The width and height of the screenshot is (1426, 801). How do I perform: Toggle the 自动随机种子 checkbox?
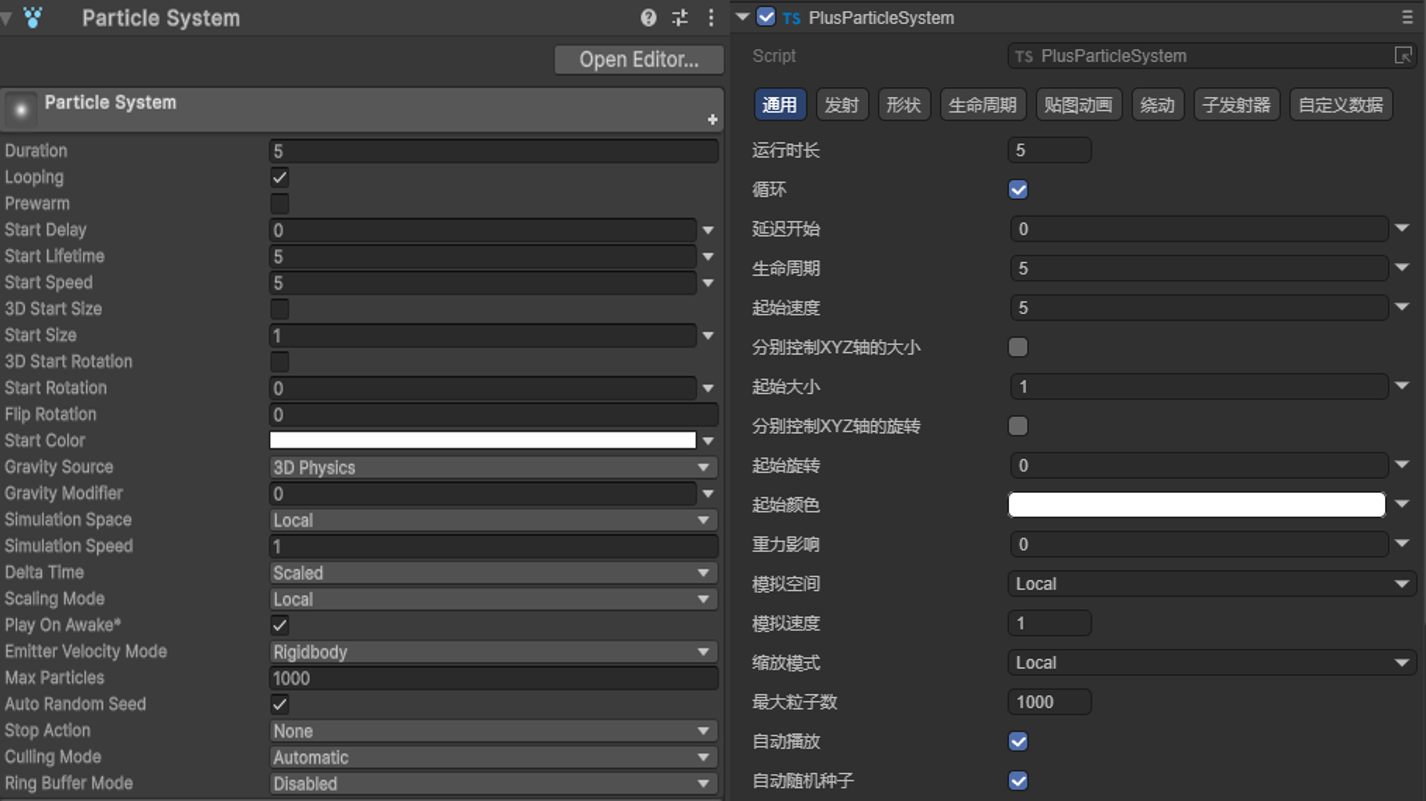pyautogui.click(x=1018, y=781)
